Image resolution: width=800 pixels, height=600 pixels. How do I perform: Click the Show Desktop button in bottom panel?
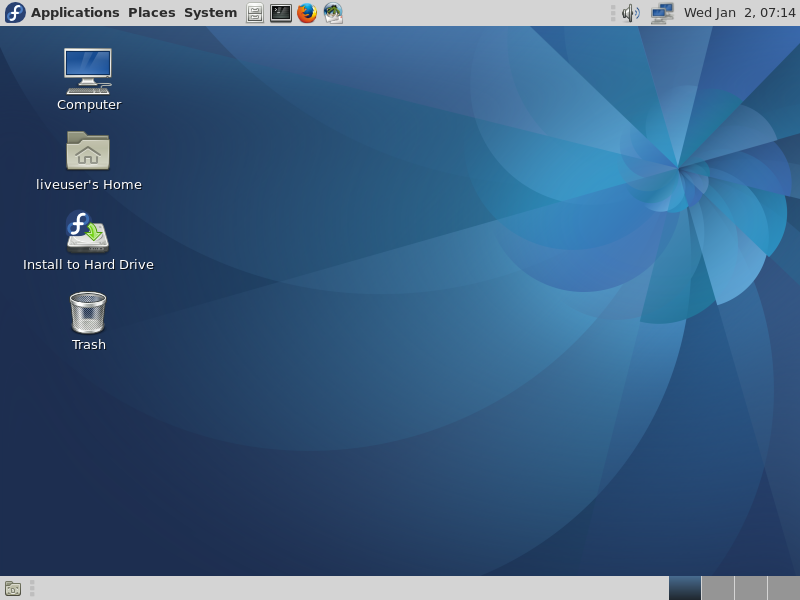pyautogui.click(x=13, y=588)
